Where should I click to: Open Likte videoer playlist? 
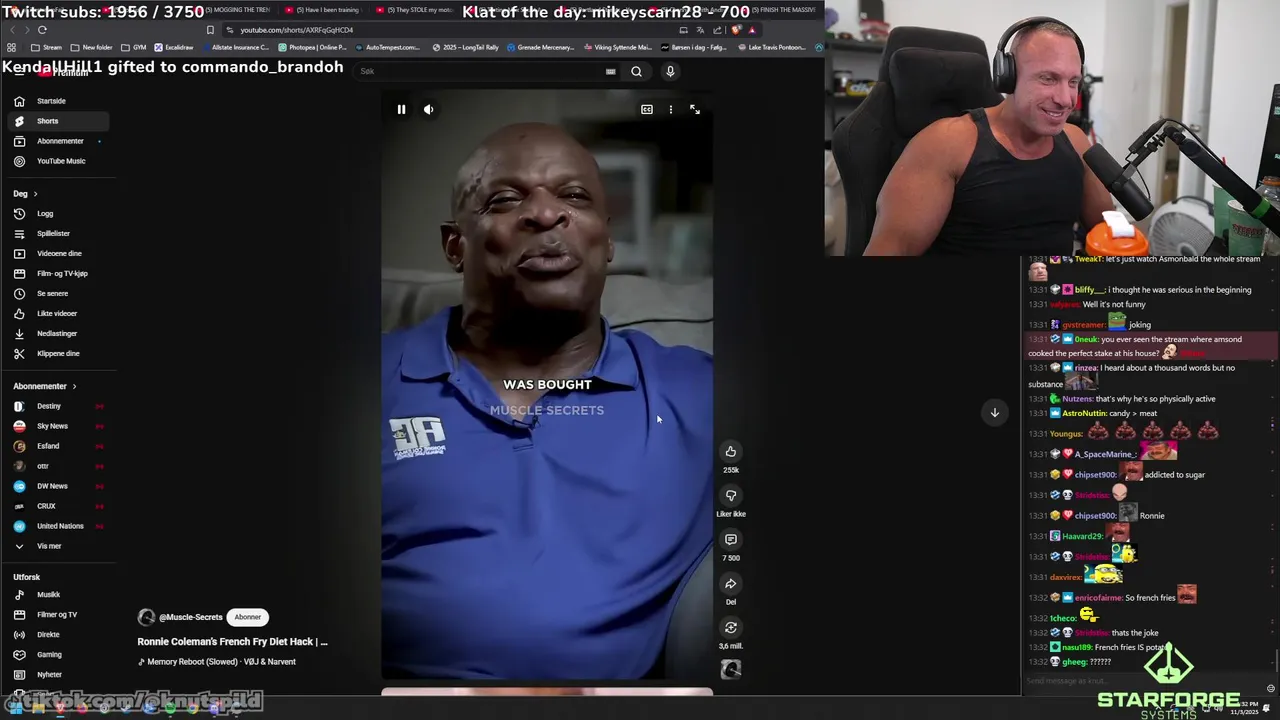[59, 314]
